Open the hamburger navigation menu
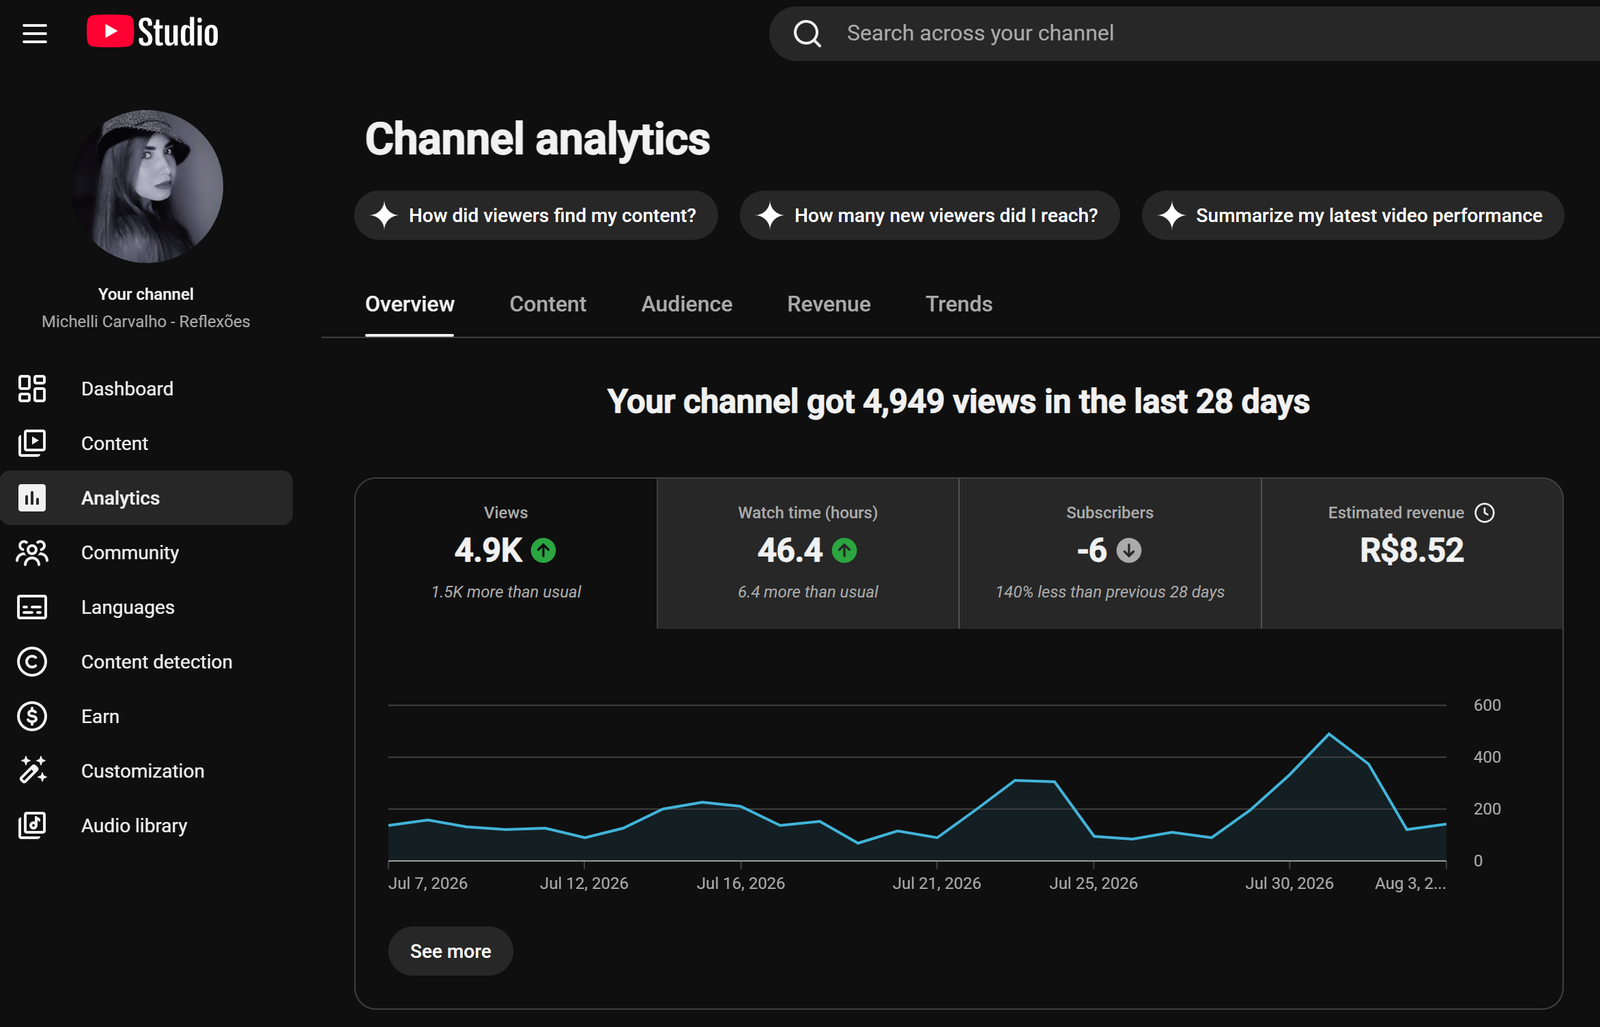The width and height of the screenshot is (1600, 1027). click(x=35, y=34)
